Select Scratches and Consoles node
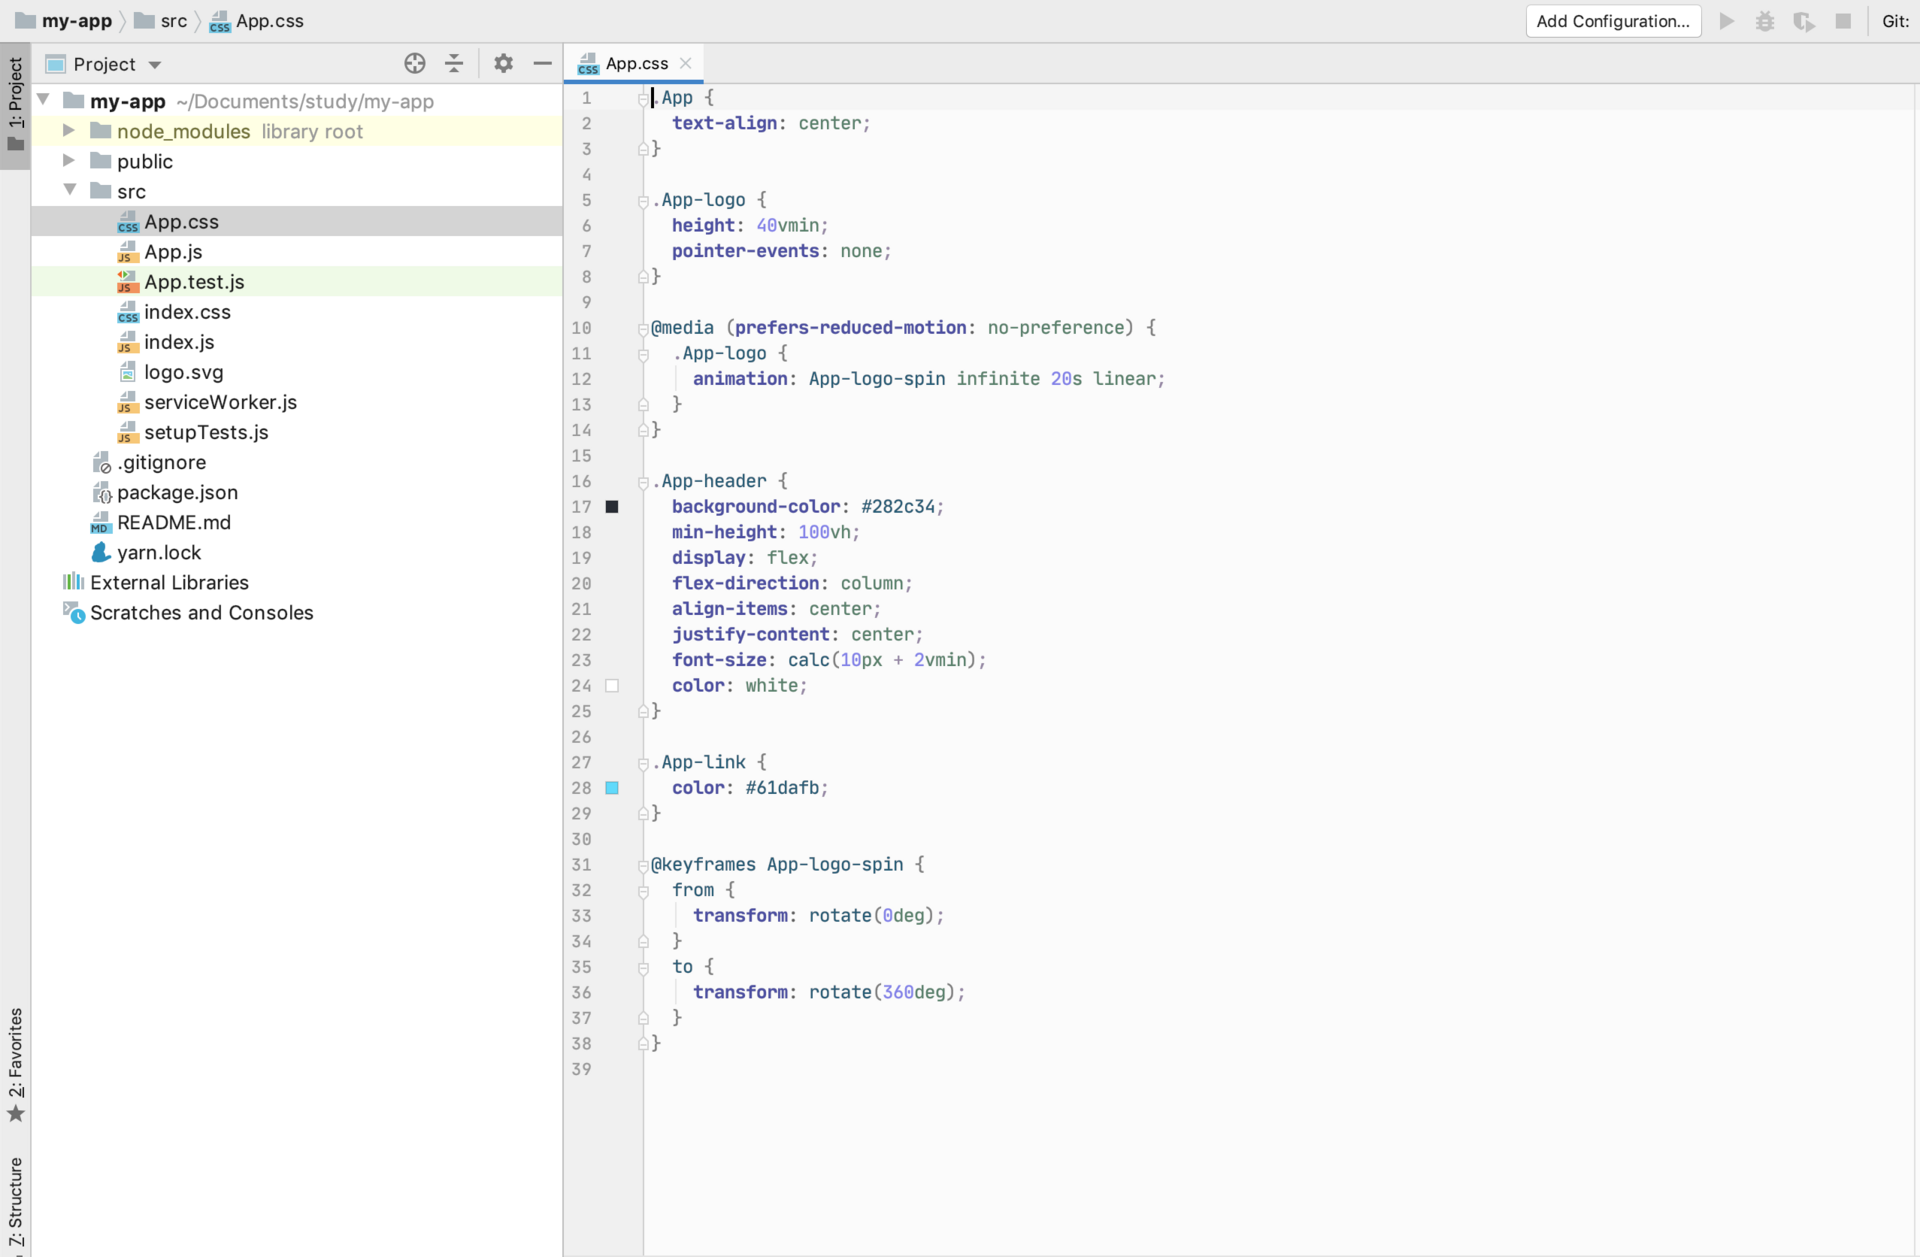 [296, 612]
